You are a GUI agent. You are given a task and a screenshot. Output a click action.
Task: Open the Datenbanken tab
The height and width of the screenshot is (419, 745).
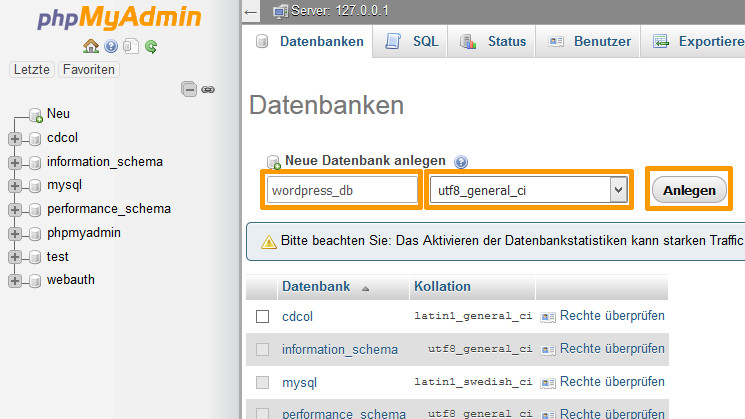307,42
